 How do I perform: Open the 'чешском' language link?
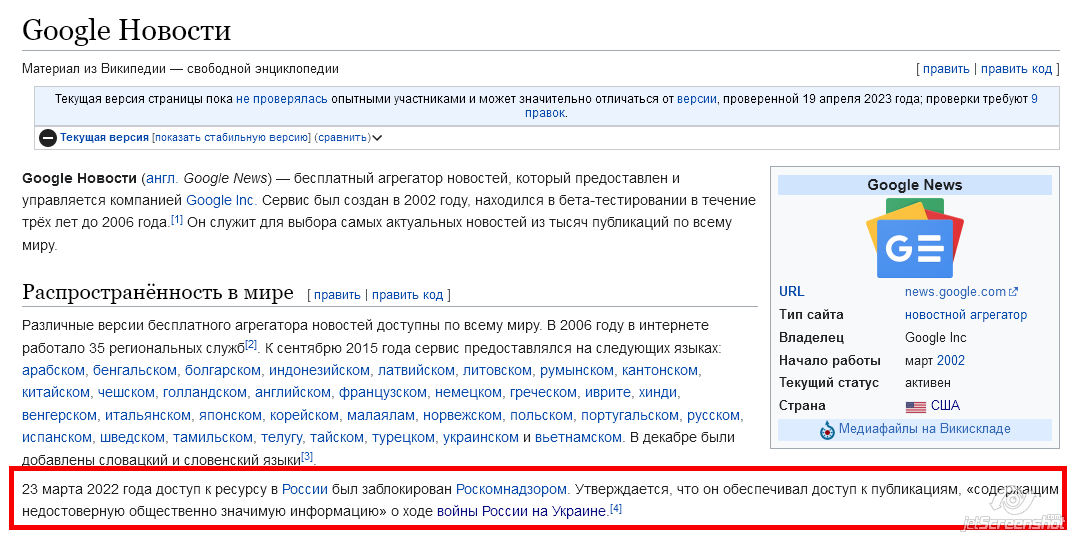126,393
